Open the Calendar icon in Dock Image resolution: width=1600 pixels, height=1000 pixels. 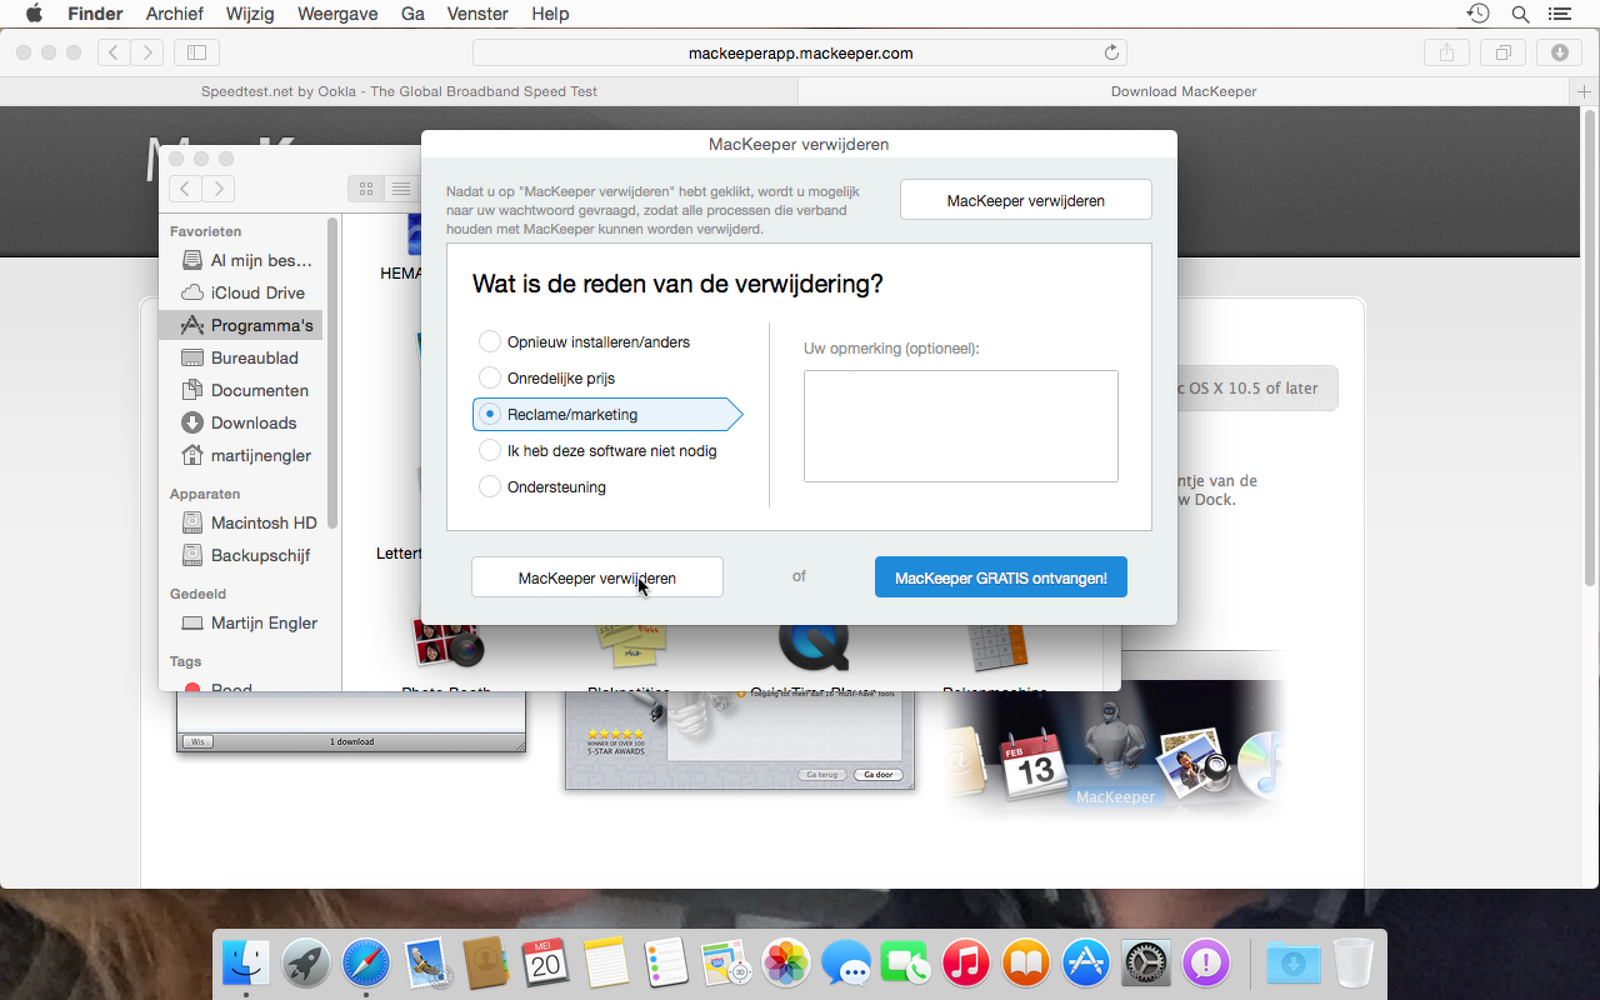[x=546, y=963]
